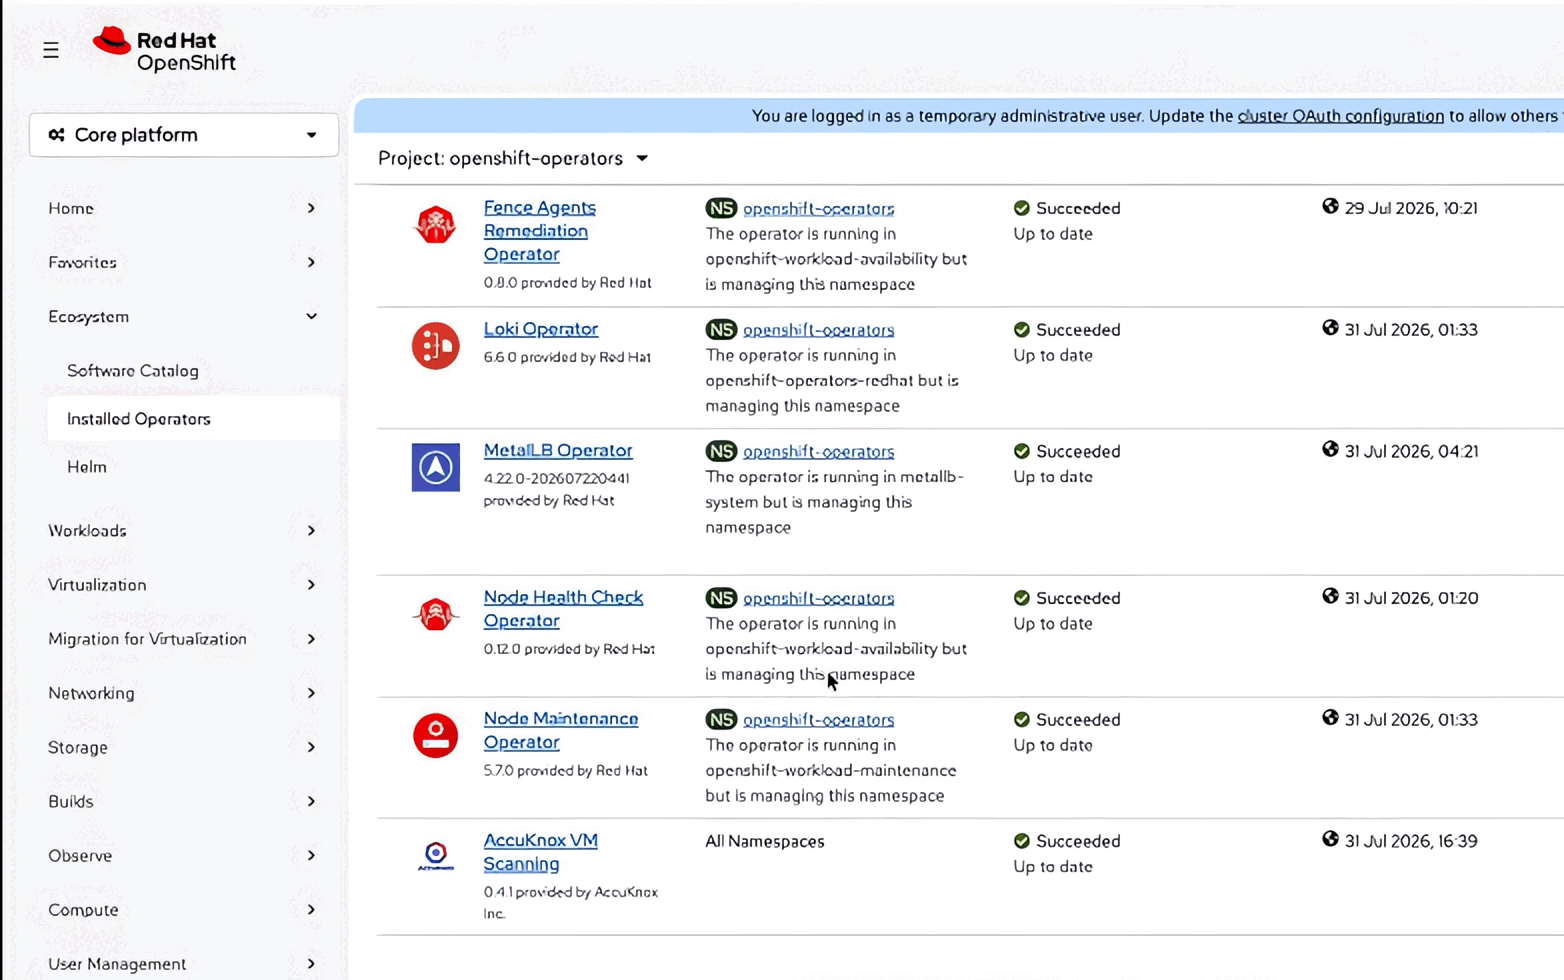The width and height of the screenshot is (1564, 980).
Task: Expand the Compute navigation section
Action: click(183, 909)
